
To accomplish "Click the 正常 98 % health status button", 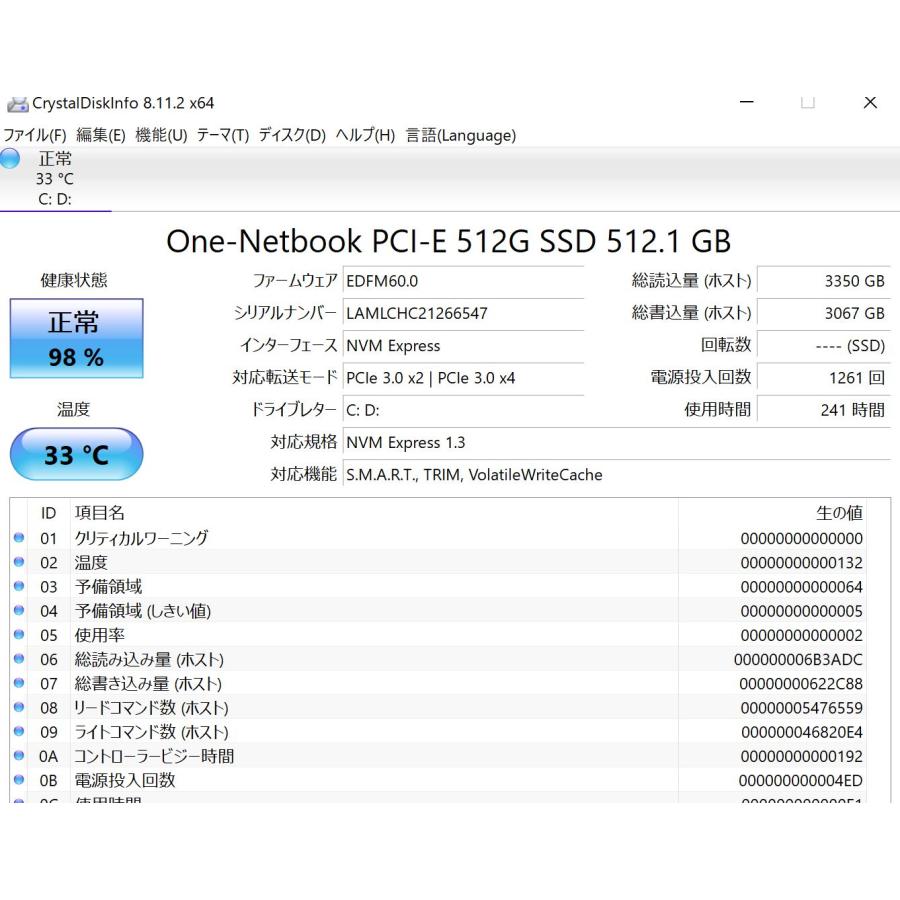I will (76, 338).
